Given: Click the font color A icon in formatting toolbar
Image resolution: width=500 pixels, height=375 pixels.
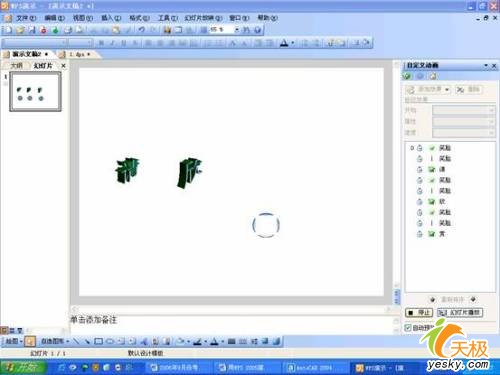Looking at the screenshot, I should 284,43.
